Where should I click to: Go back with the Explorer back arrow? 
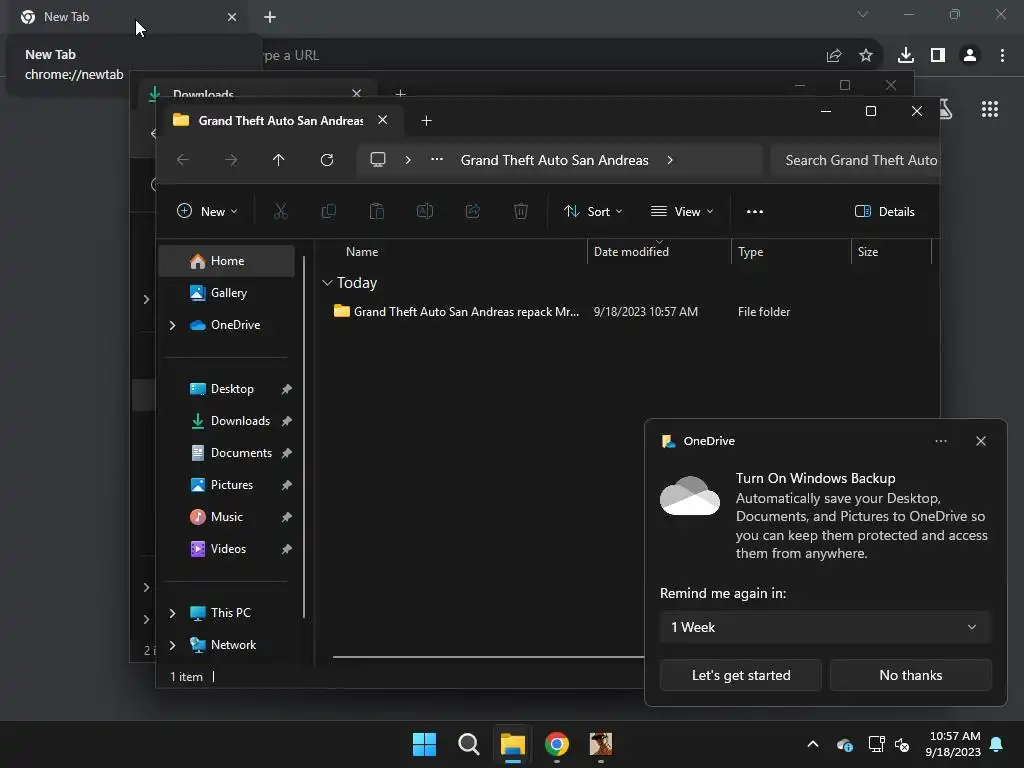(183, 160)
